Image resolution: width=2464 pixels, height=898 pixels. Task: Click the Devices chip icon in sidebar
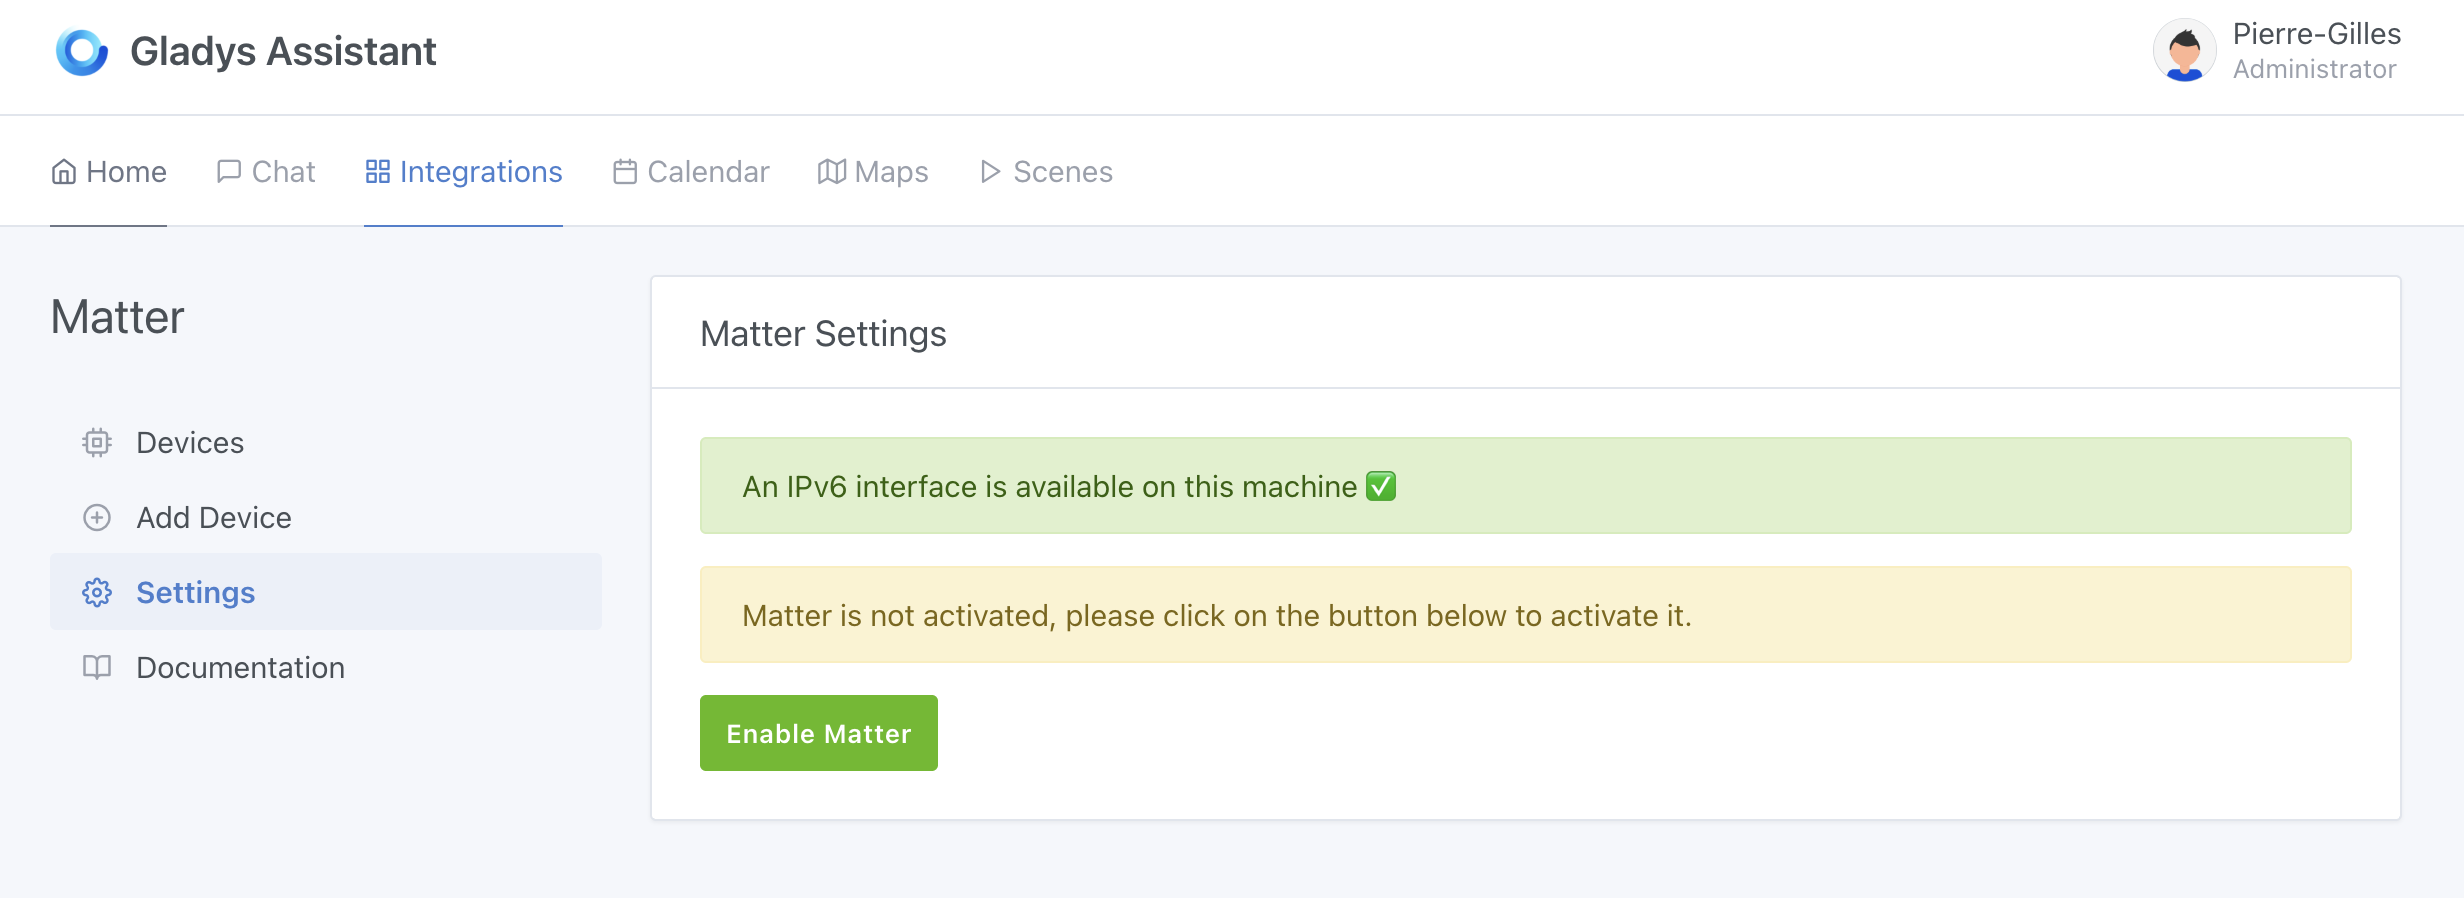[97, 442]
